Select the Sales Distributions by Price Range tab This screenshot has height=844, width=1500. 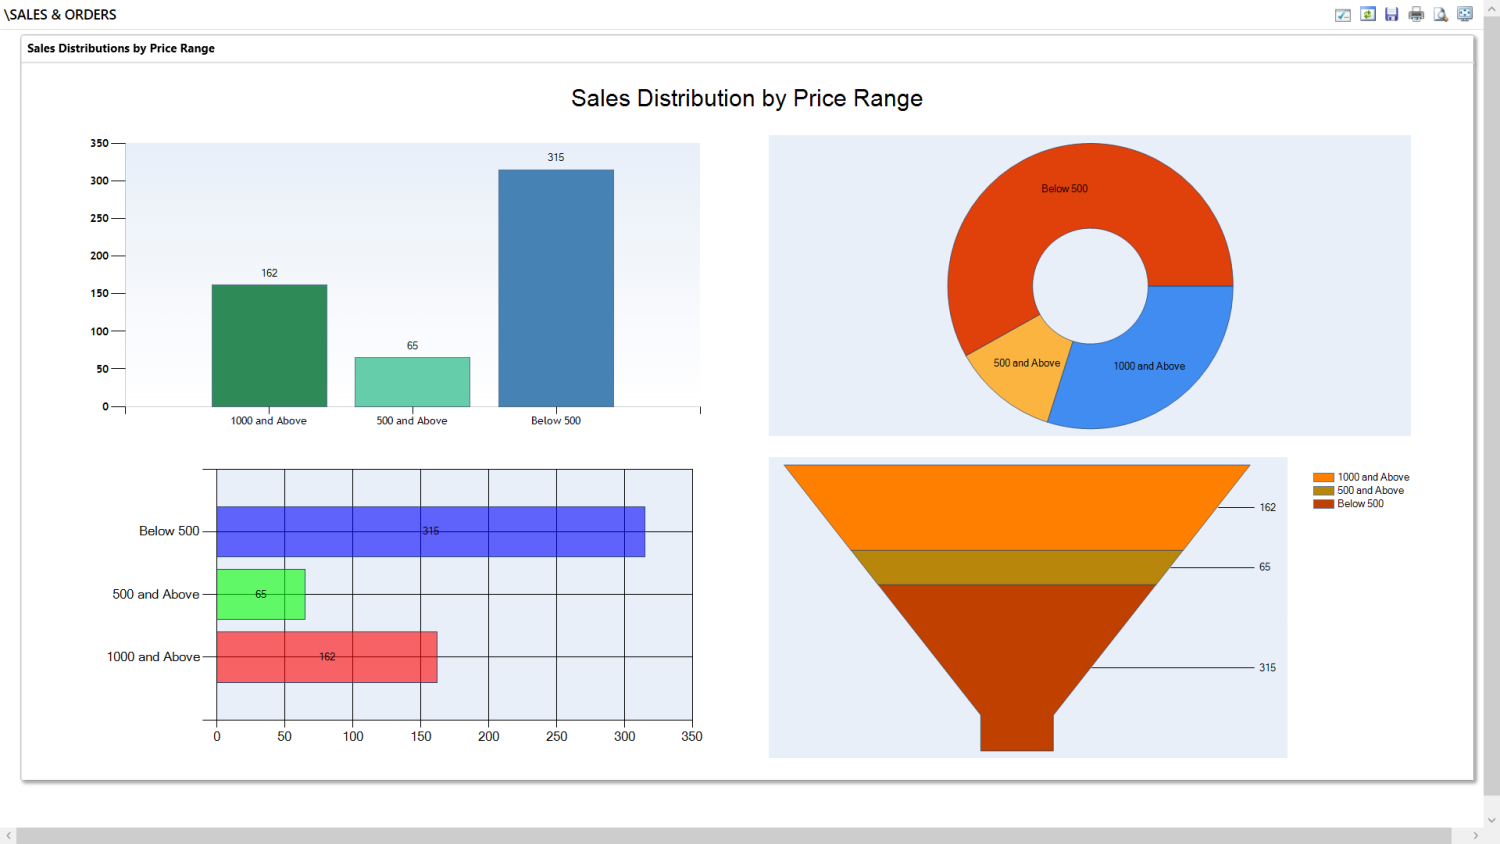pos(120,48)
